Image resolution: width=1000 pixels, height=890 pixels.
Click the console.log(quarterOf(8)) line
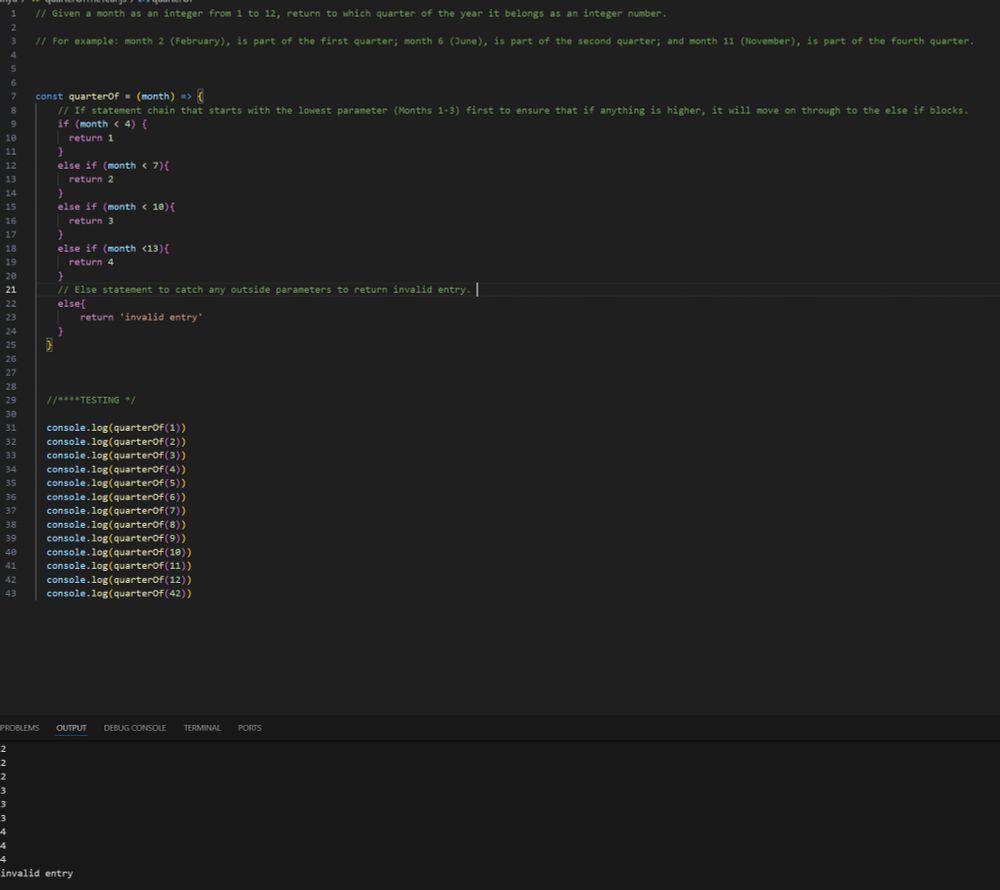(x=116, y=524)
